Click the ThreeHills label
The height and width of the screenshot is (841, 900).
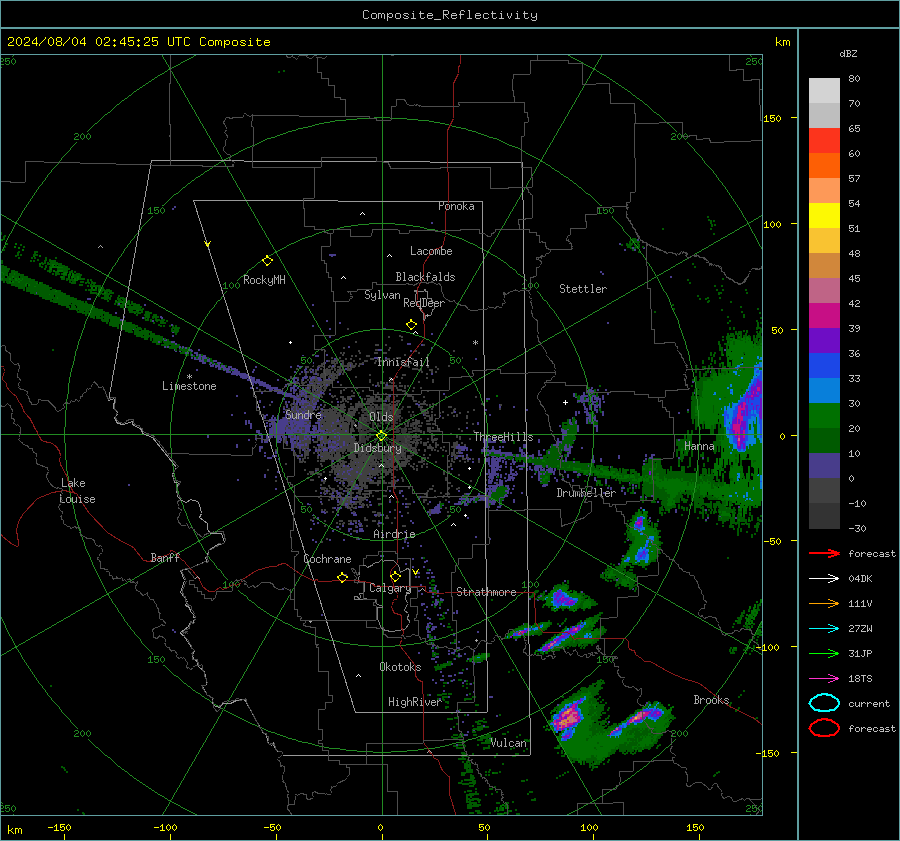pos(503,437)
